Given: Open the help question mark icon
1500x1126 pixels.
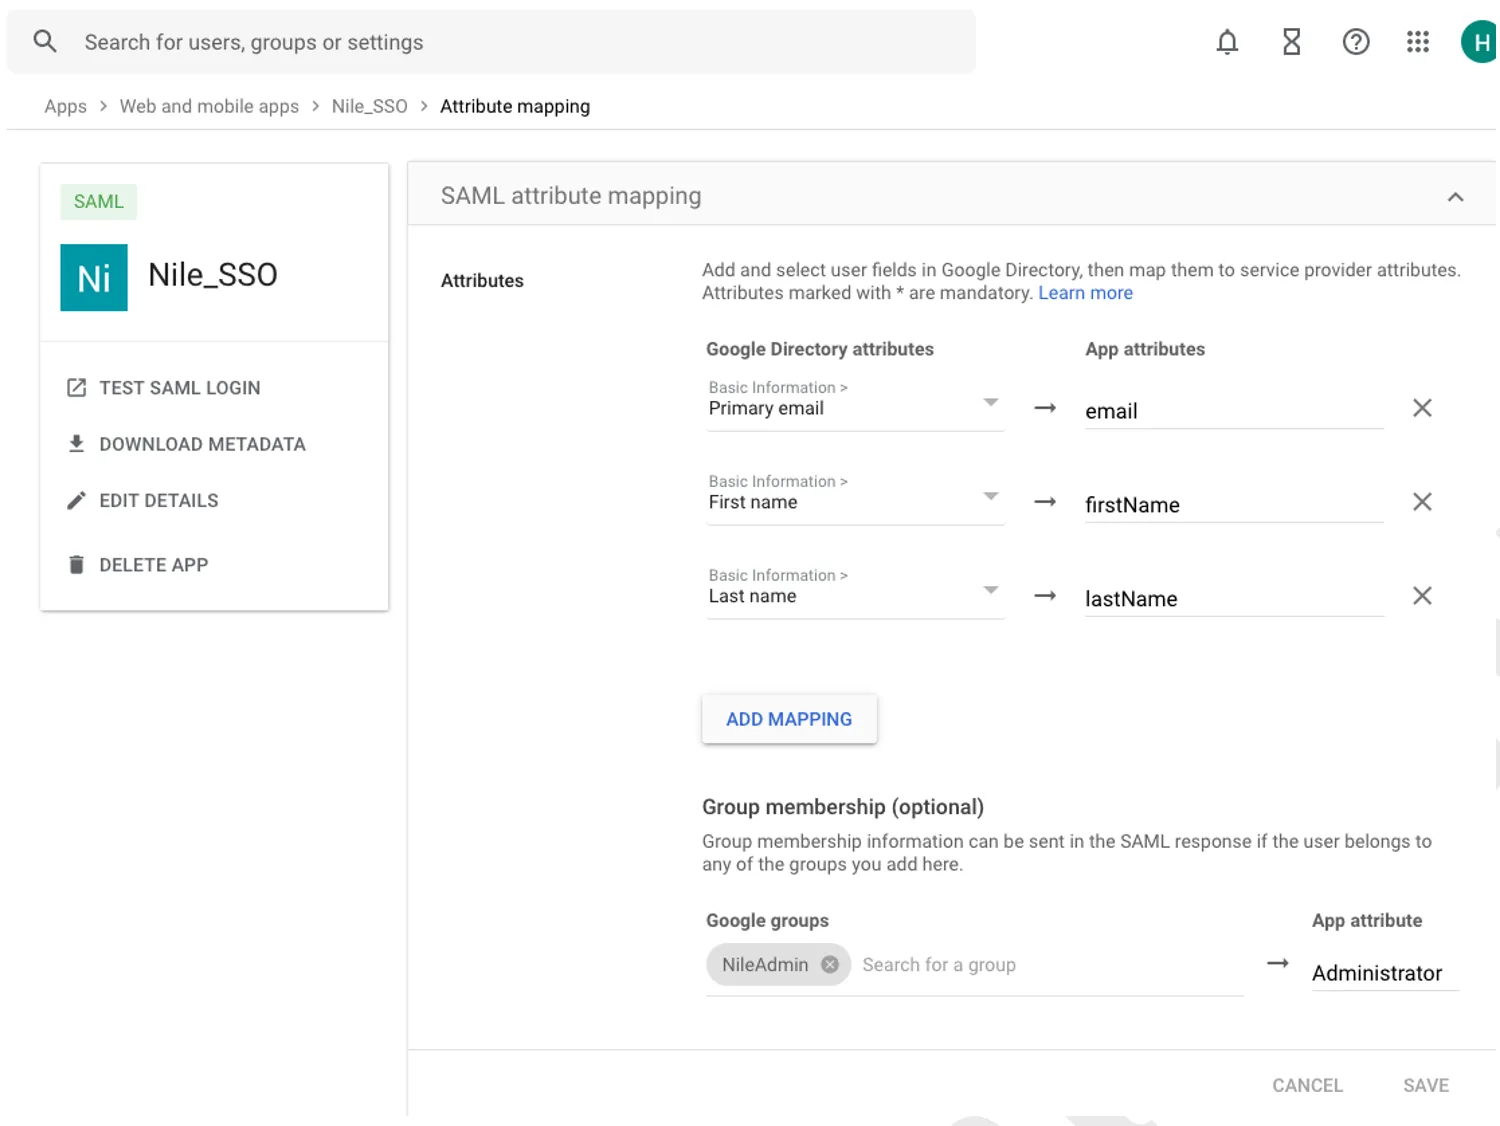Looking at the screenshot, I should [x=1355, y=42].
